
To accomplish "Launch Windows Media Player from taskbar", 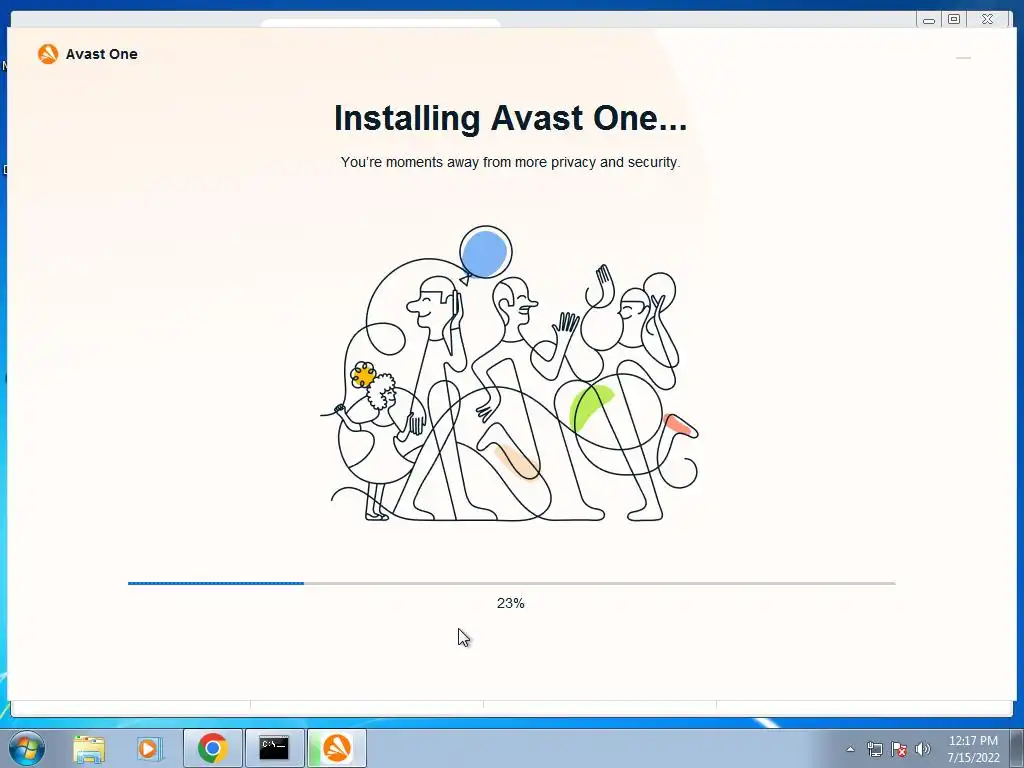I will point(150,748).
